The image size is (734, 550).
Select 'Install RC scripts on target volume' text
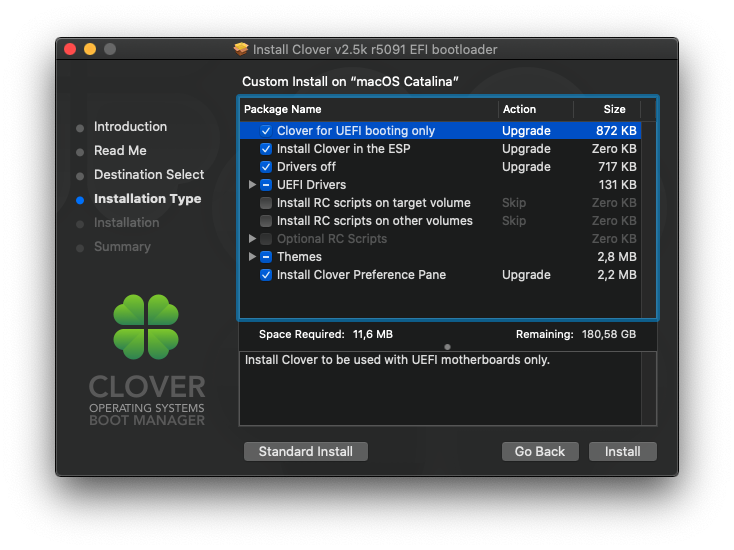click(374, 203)
